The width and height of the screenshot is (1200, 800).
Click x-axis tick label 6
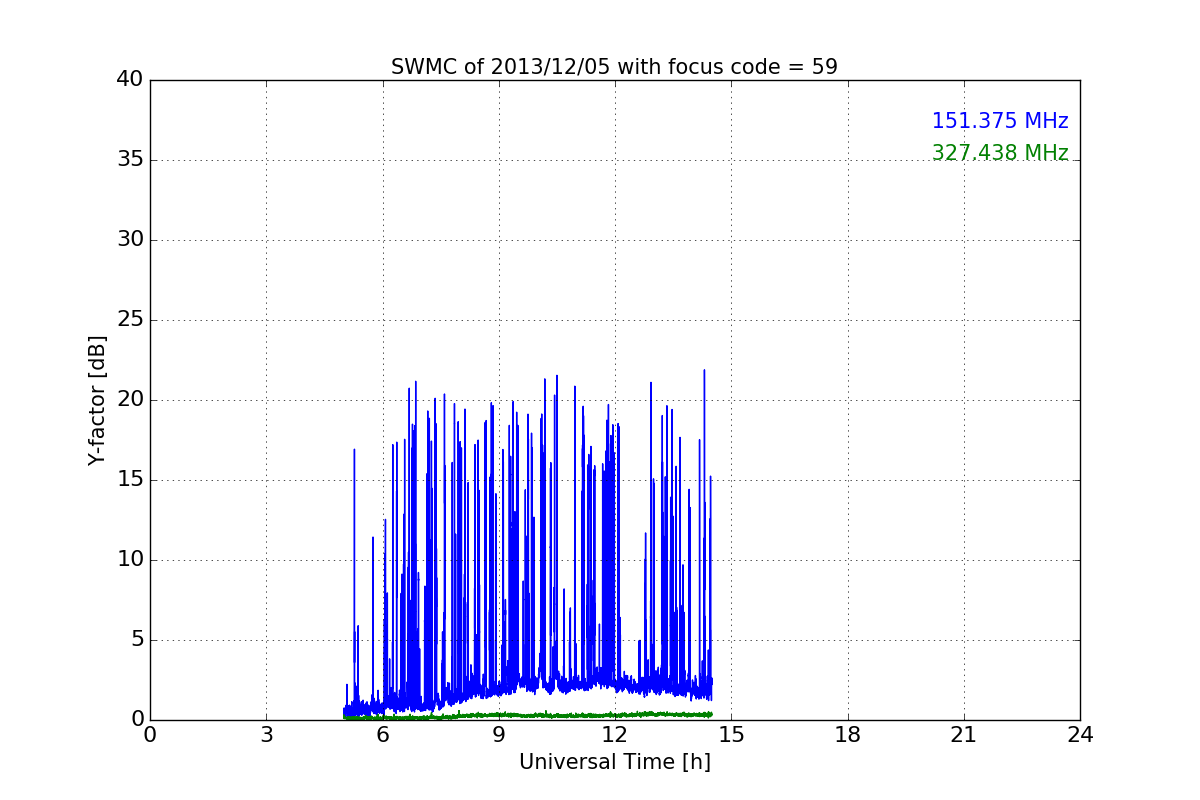[383, 735]
